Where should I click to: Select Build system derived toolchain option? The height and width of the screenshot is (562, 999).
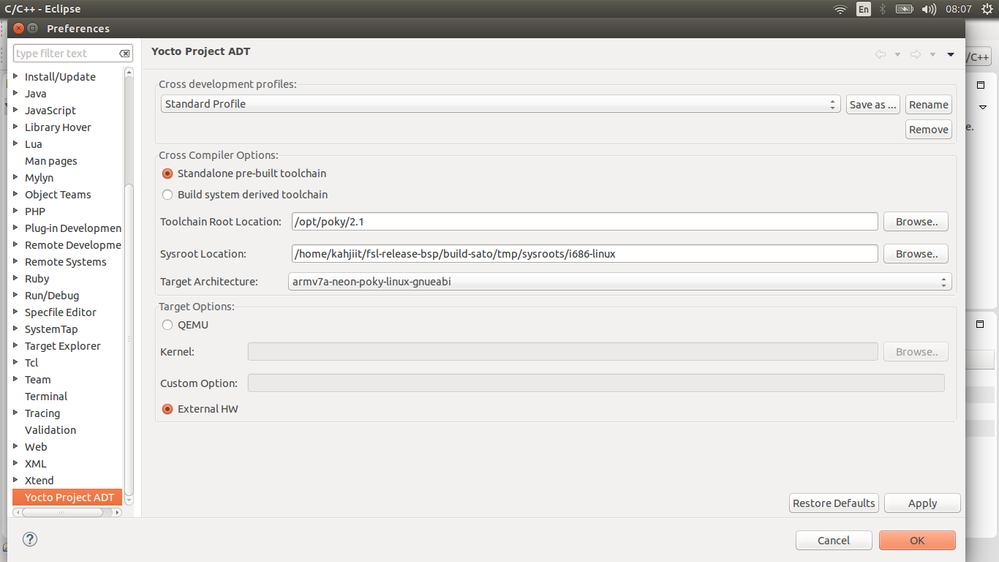point(168,194)
